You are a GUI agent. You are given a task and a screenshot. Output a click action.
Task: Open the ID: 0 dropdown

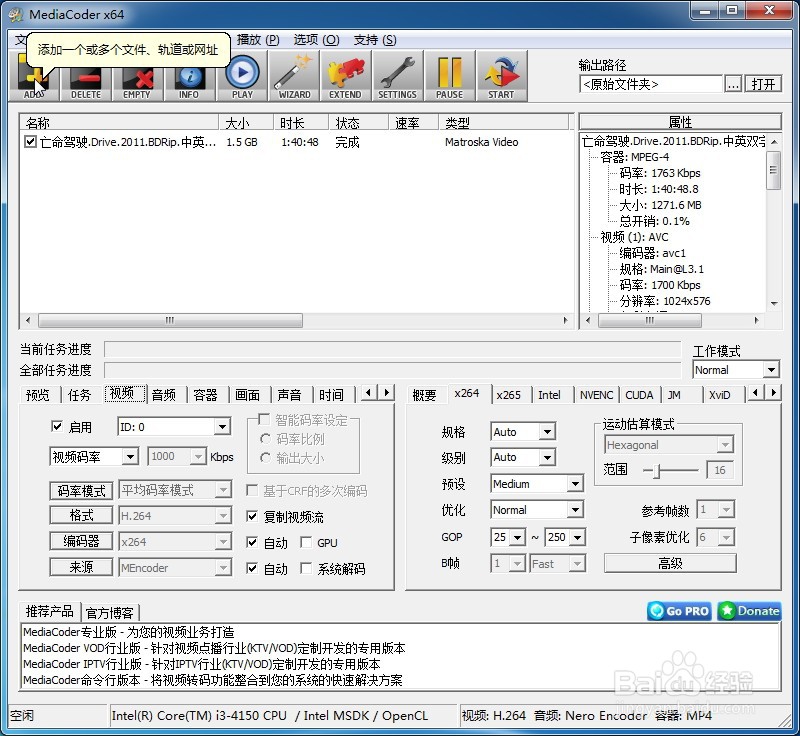click(222, 427)
